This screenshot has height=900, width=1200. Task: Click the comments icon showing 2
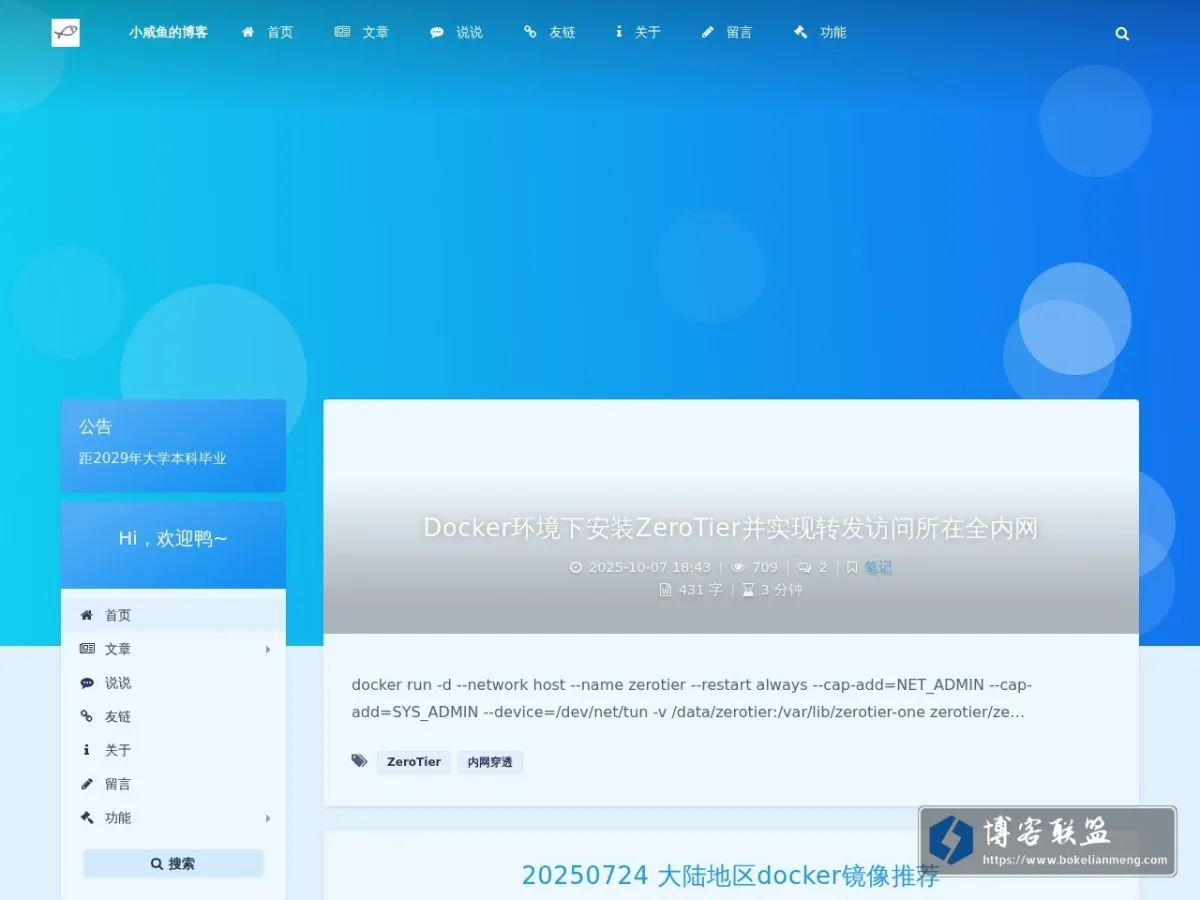click(x=804, y=567)
